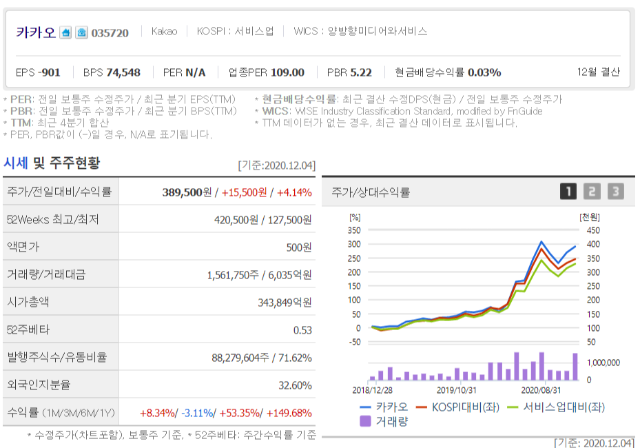Click the stock code 035720
Image resolution: width=640 pixels, height=448 pixels.
click(110, 33)
